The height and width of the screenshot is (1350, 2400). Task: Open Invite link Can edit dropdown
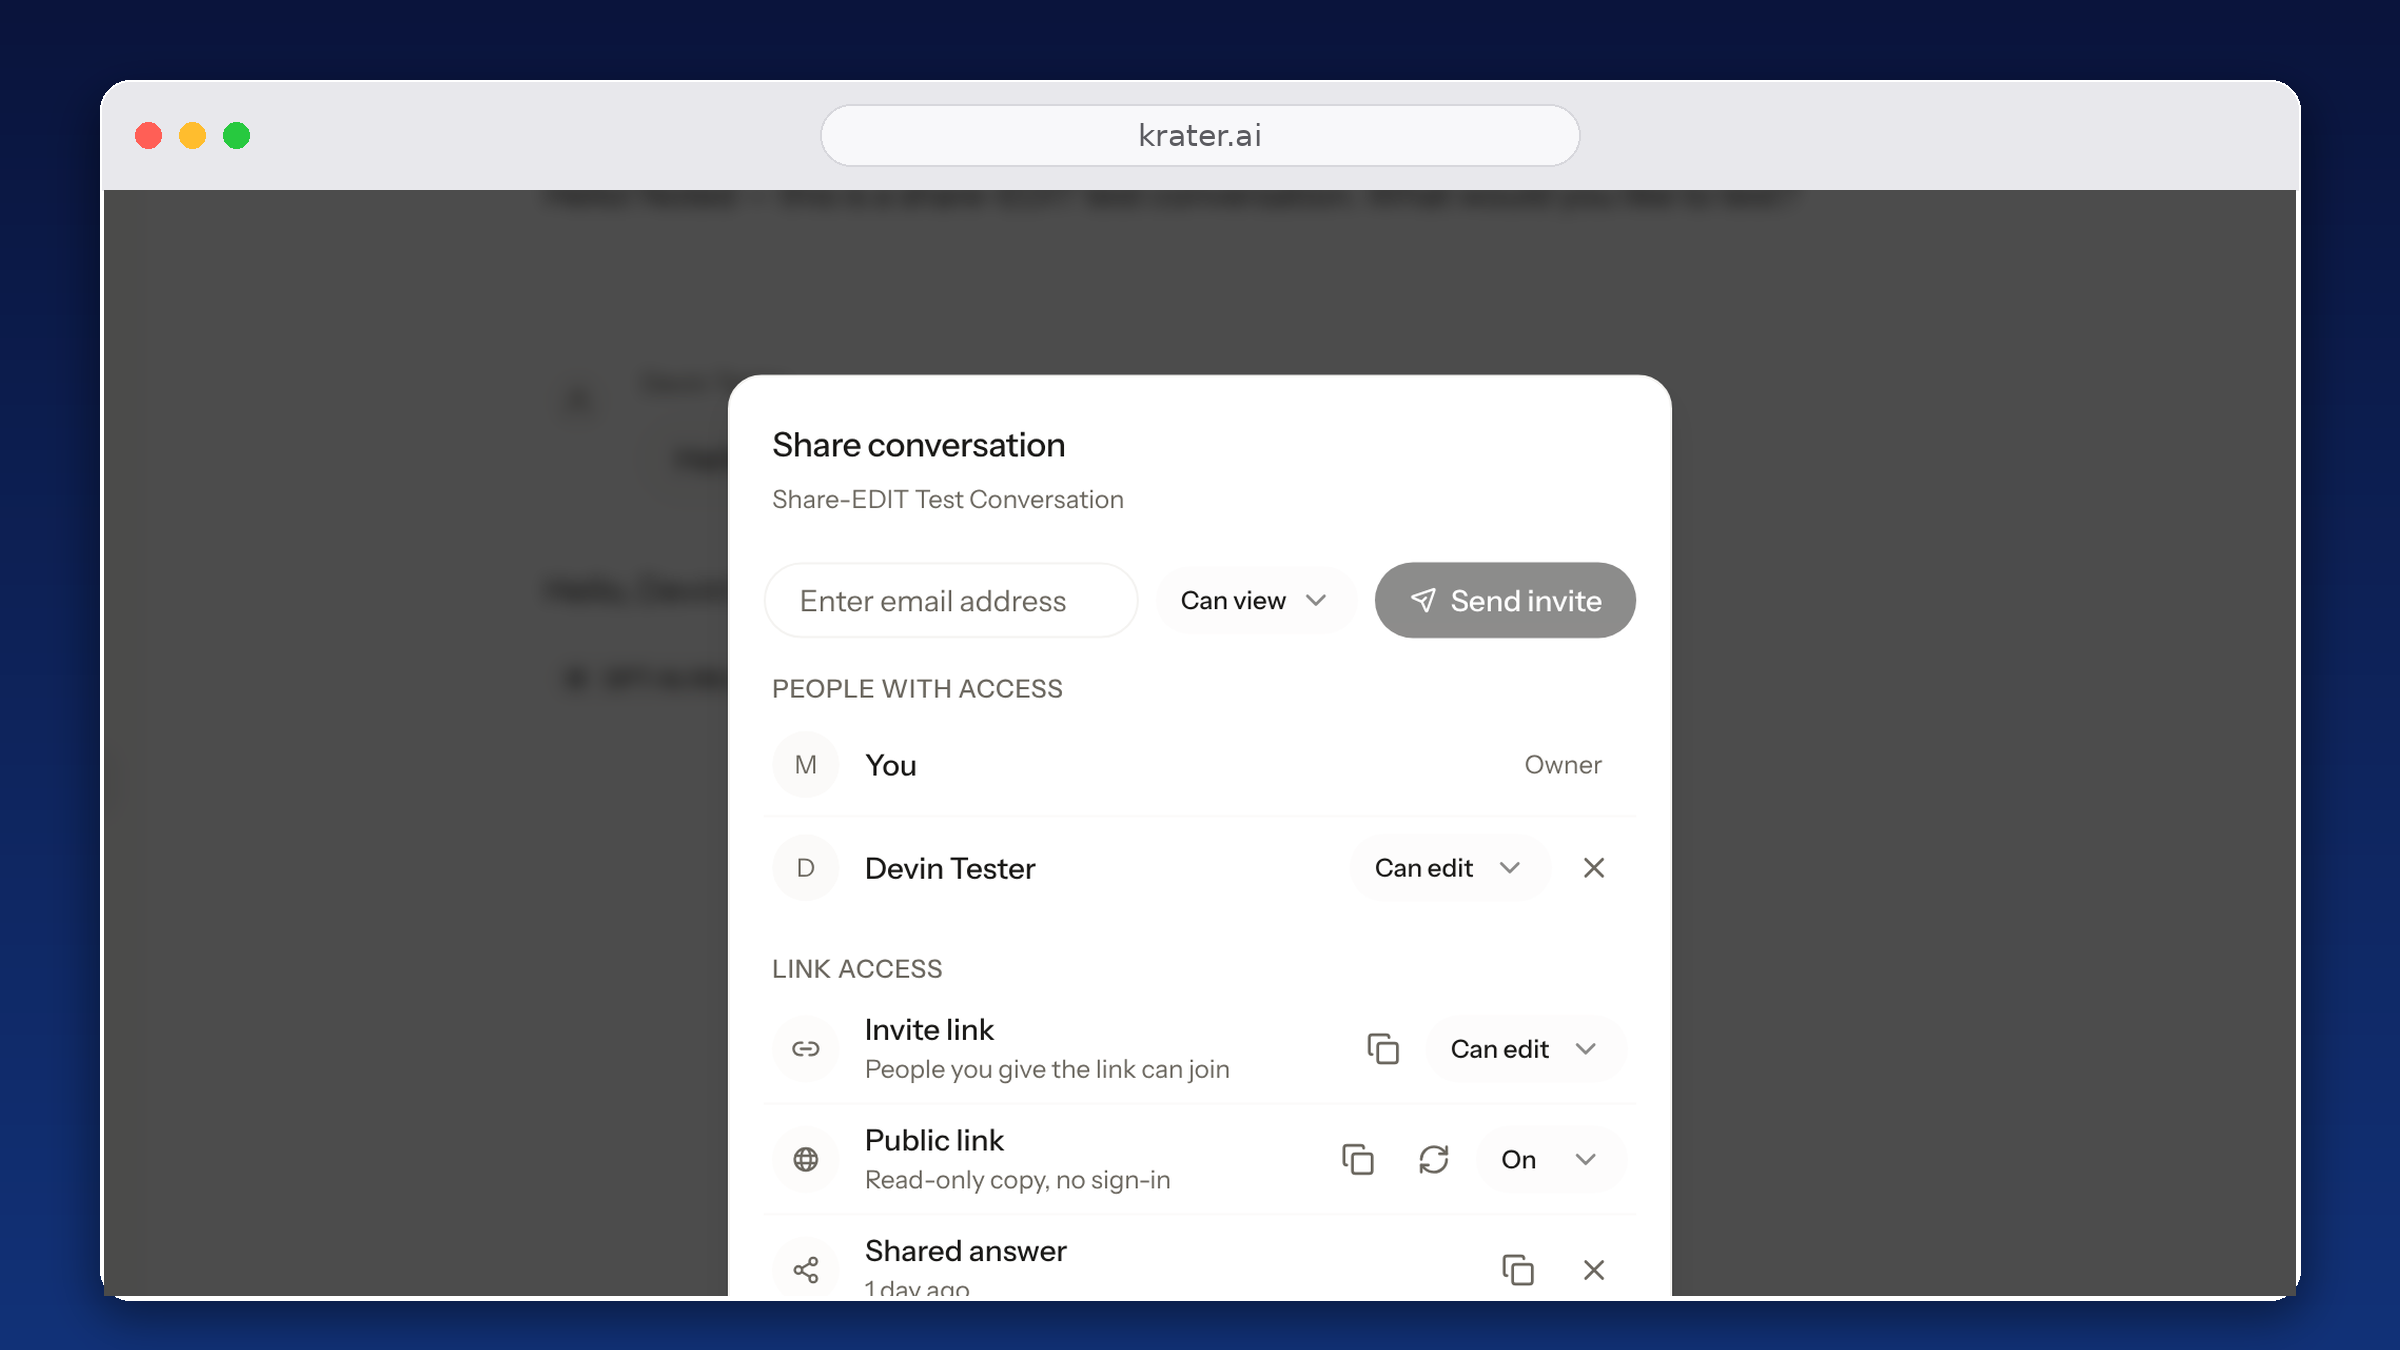(x=1525, y=1049)
